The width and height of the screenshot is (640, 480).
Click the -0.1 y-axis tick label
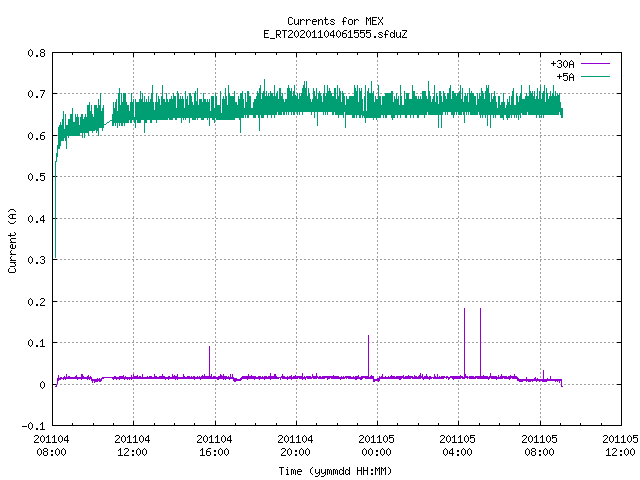click(x=33, y=426)
